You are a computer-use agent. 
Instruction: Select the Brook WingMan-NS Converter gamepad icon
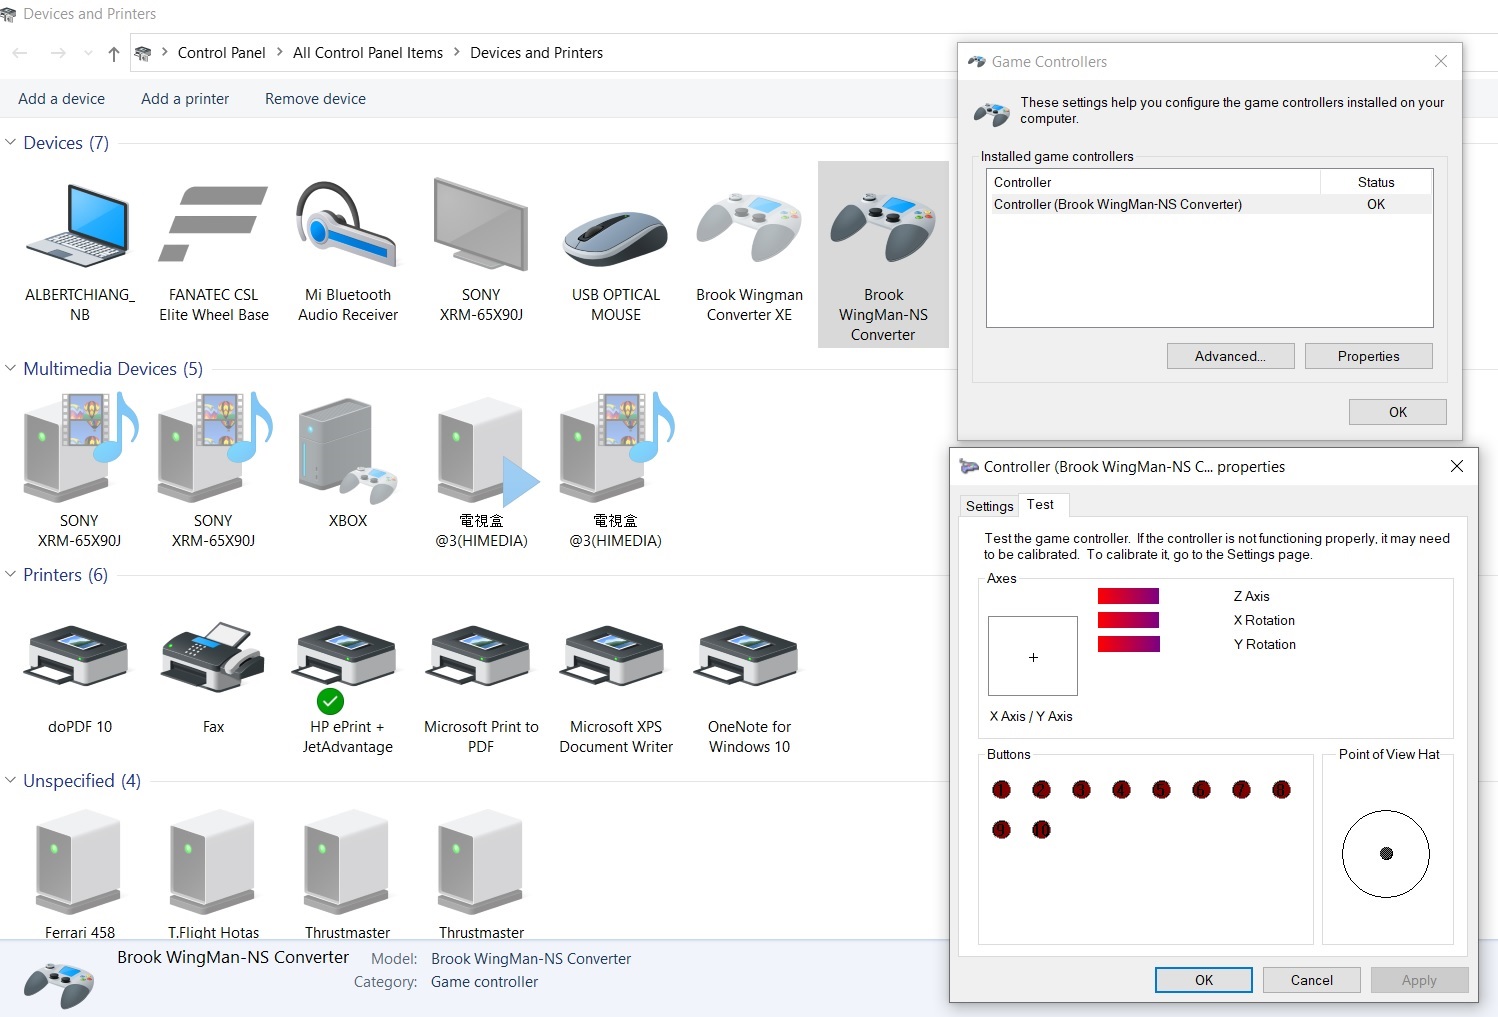[883, 228]
